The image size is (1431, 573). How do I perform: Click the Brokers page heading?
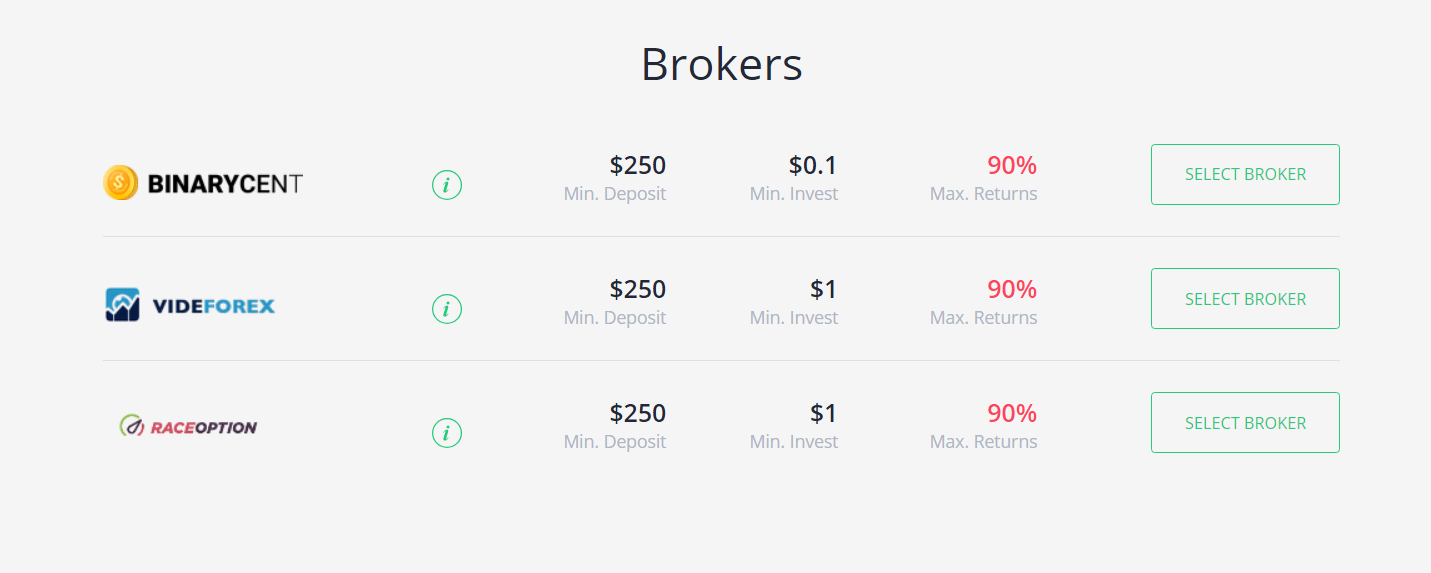coord(721,64)
